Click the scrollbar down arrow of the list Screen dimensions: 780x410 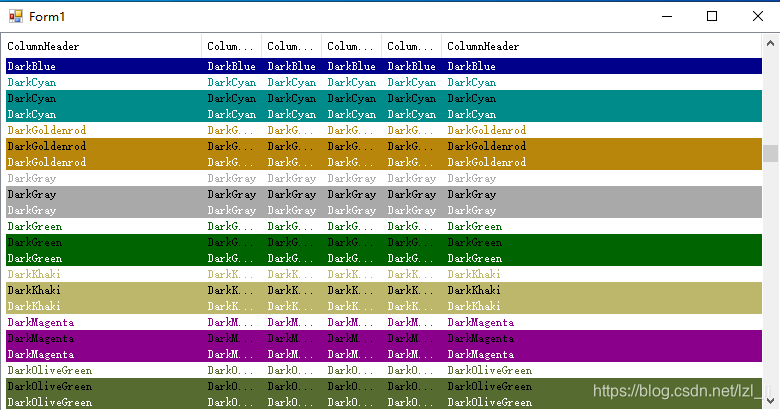pos(771,401)
